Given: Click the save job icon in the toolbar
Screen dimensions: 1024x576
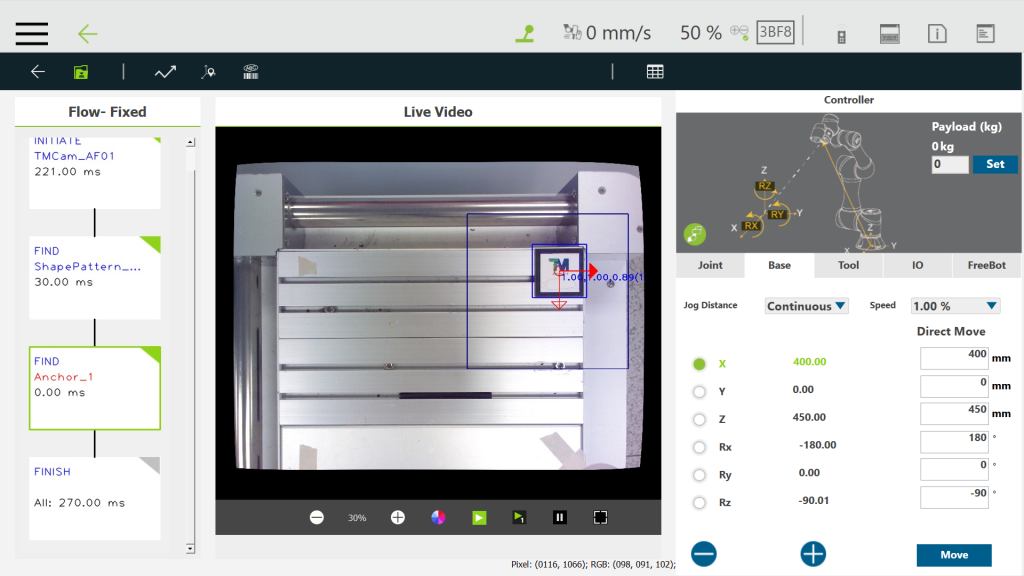Looking at the screenshot, I should [x=80, y=72].
